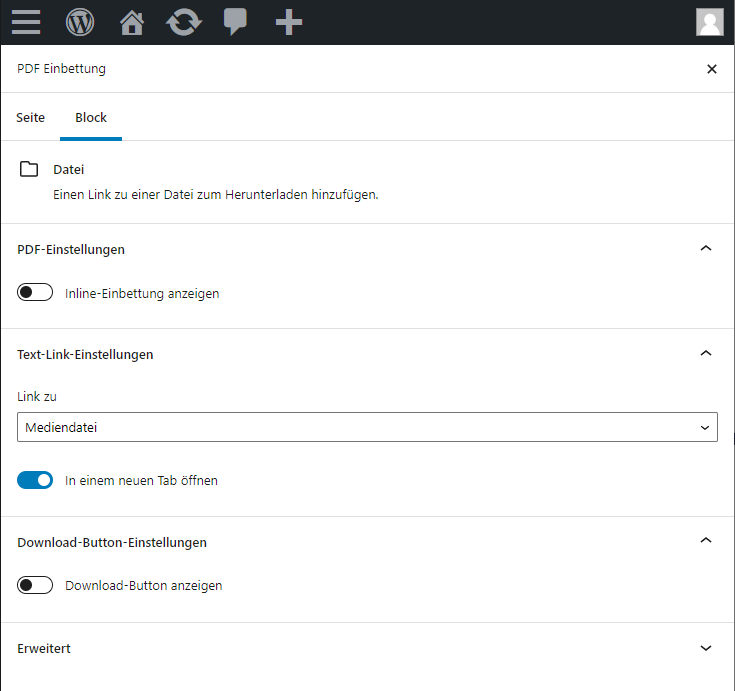Enable Inline-Einbettung anzeigen toggle
This screenshot has width=735, height=691.
pos(35,293)
